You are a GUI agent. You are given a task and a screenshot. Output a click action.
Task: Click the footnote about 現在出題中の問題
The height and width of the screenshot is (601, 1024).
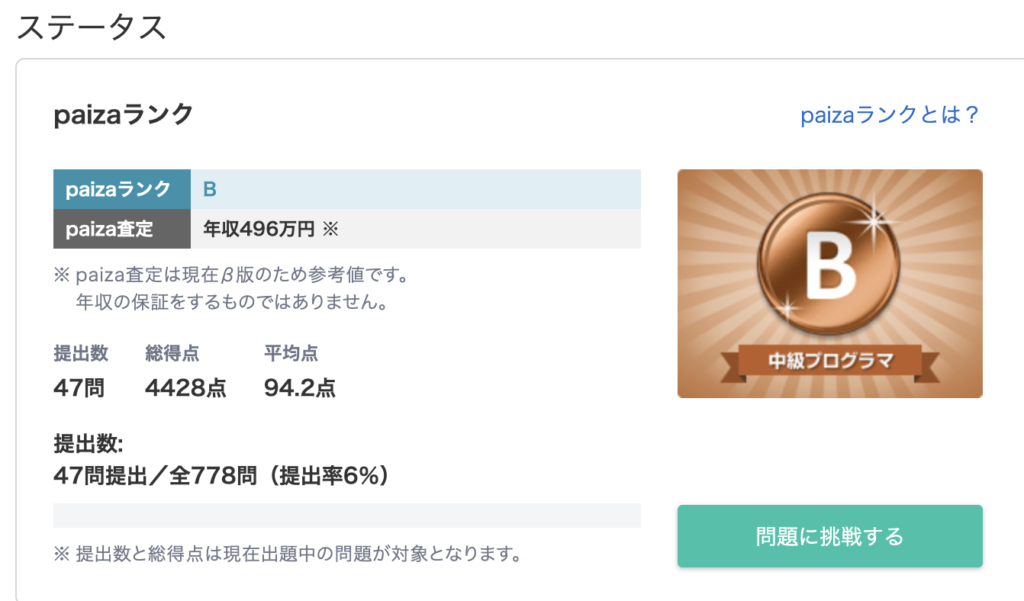[288, 553]
